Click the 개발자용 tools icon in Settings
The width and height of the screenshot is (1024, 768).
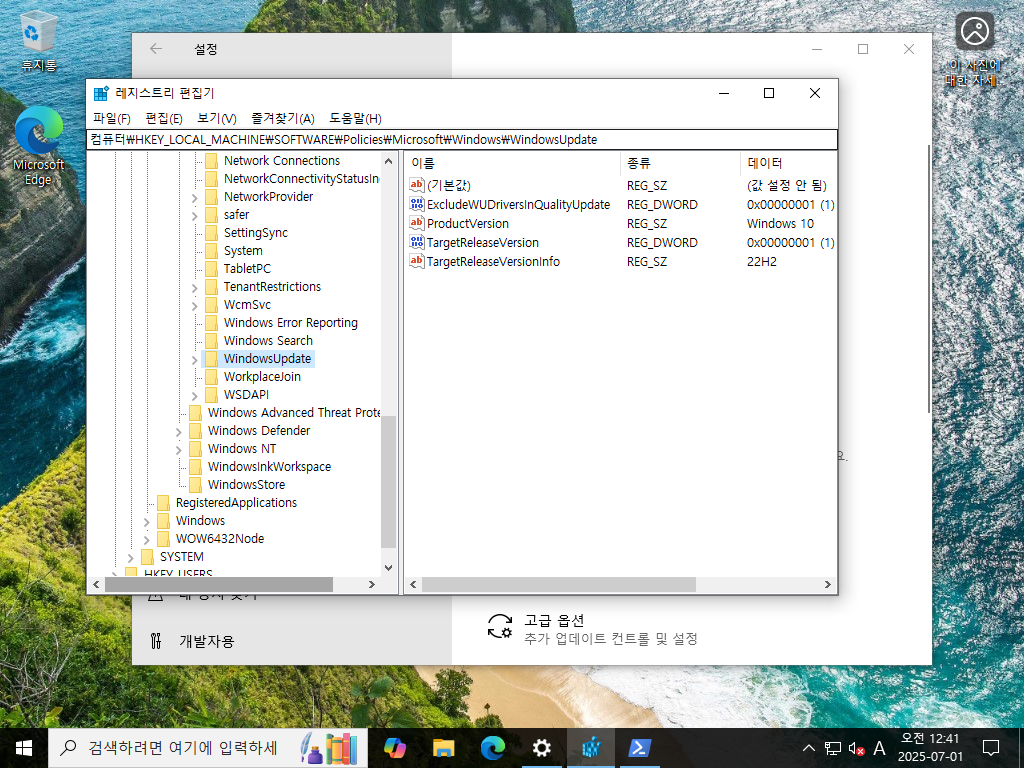point(155,641)
